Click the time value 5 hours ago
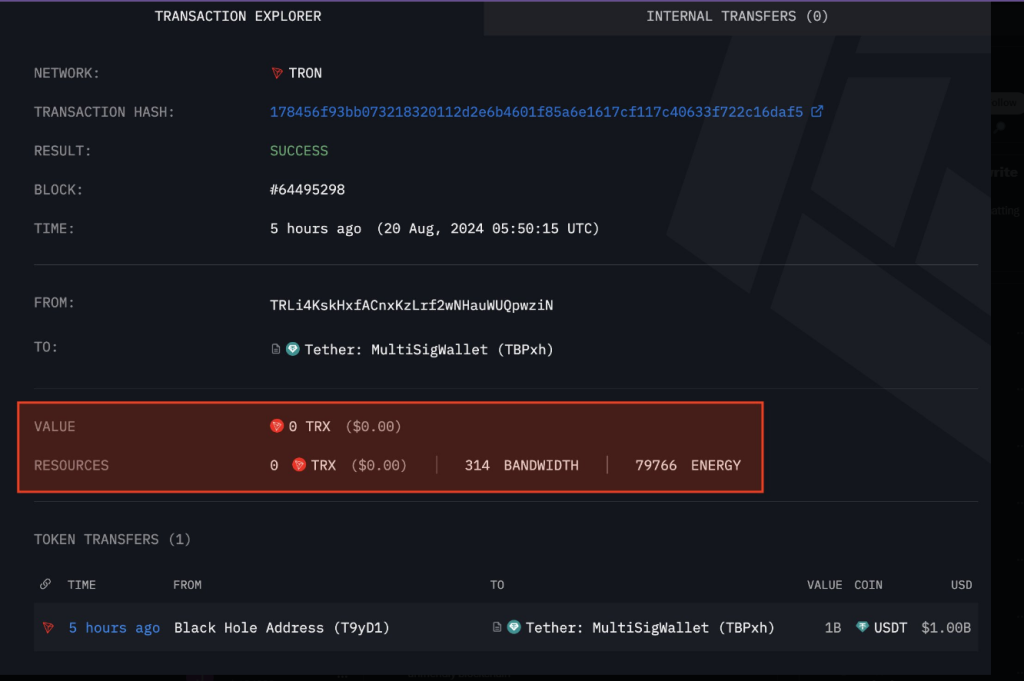 [315, 229]
